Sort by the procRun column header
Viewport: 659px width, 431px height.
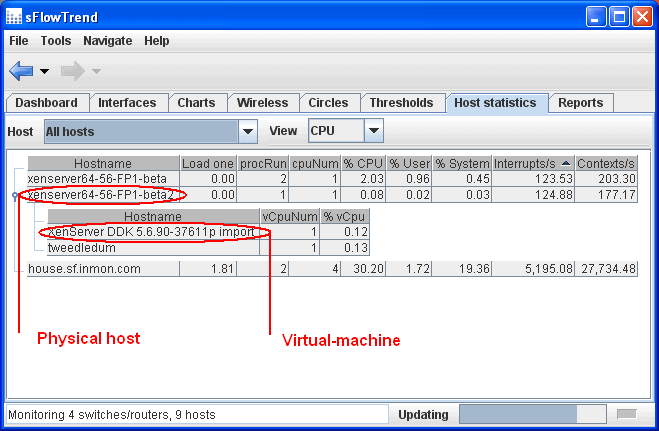click(263, 163)
